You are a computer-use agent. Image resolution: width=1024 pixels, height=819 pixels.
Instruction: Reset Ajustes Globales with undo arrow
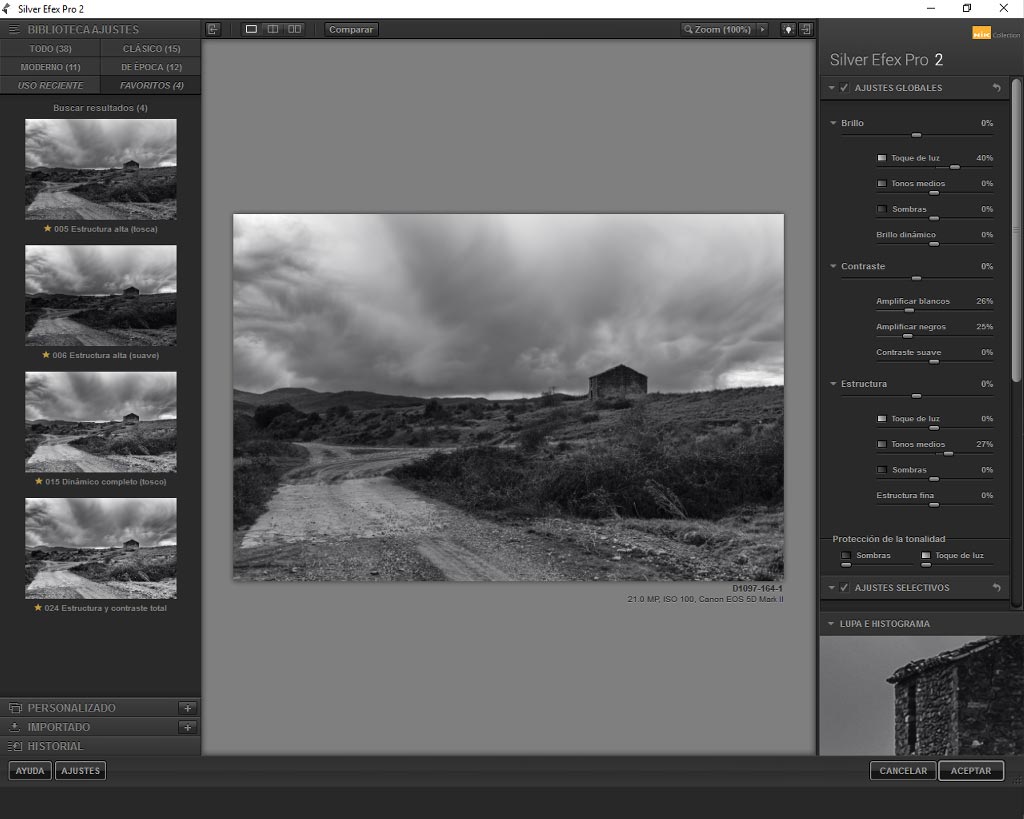pos(997,88)
